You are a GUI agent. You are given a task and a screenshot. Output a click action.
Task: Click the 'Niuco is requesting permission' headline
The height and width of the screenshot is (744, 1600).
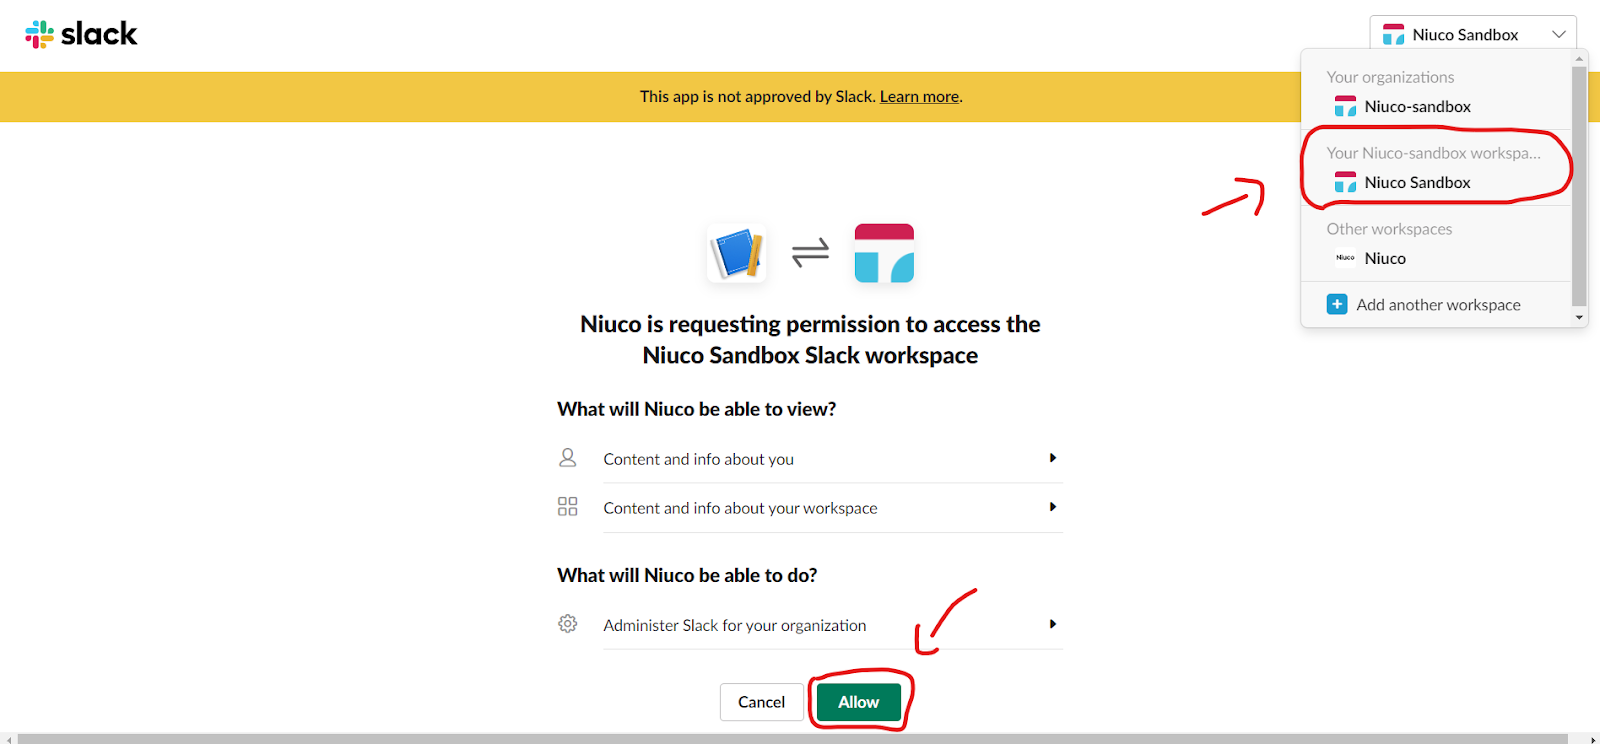click(810, 340)
